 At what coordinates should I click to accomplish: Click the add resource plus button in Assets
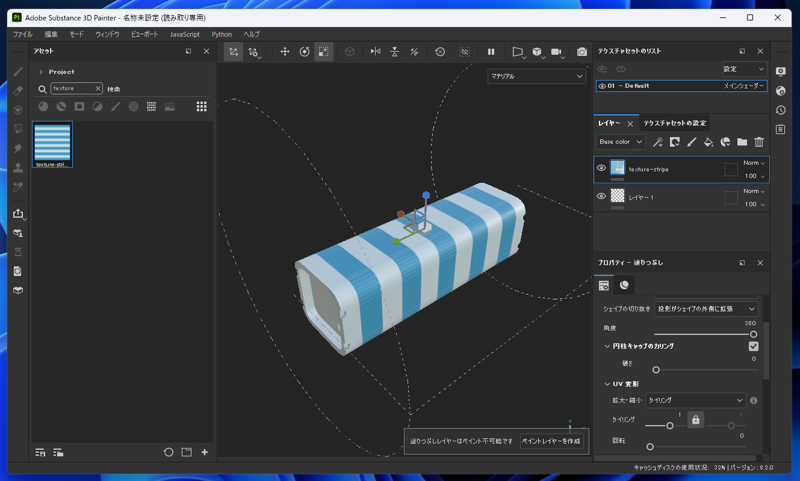[205, 452]
